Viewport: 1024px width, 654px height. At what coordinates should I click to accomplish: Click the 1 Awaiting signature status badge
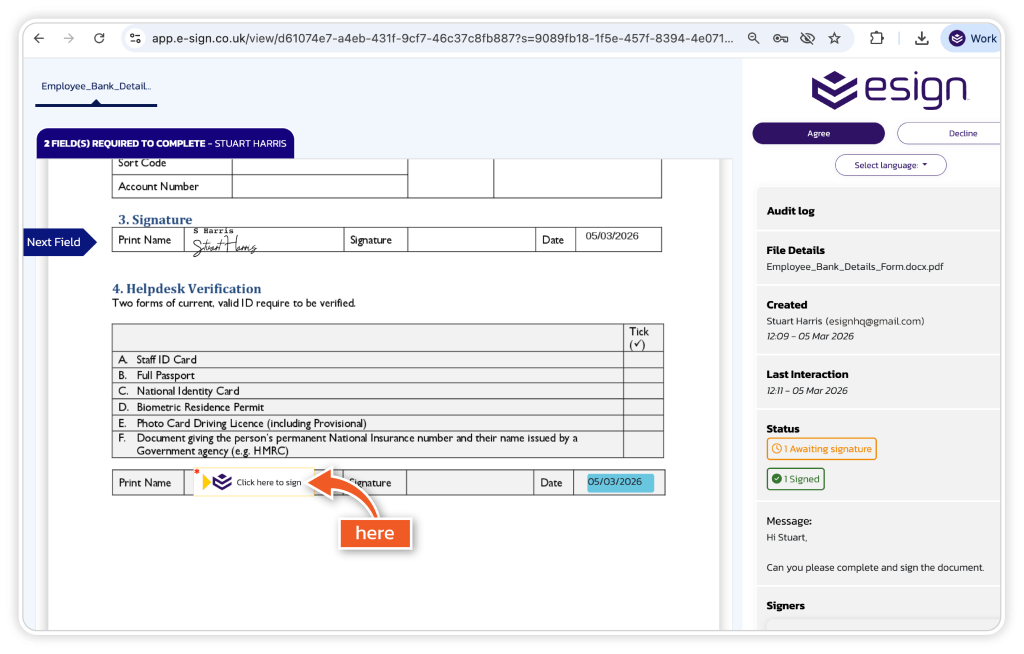821,449
